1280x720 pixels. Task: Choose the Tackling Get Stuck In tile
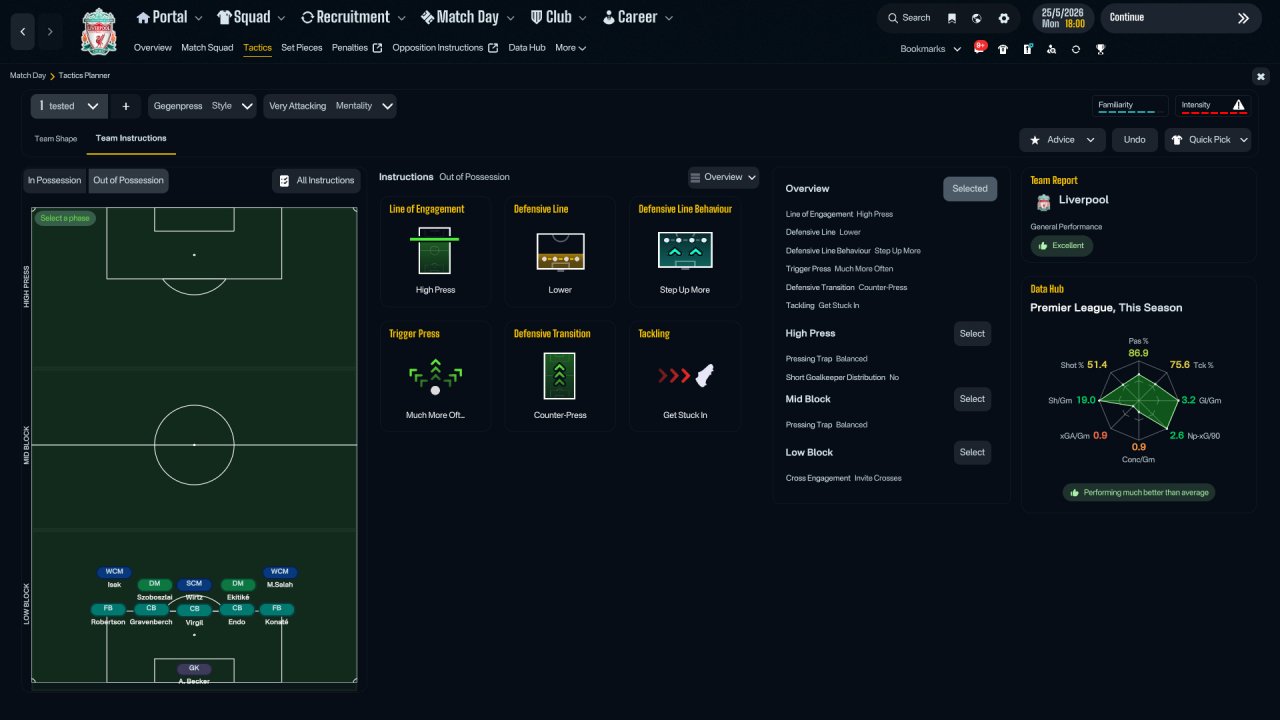pos(685,376)
